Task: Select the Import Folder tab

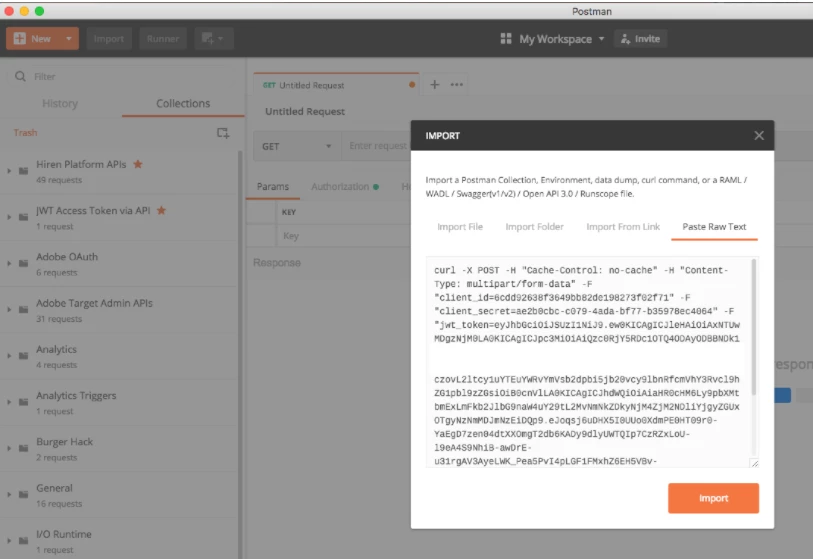Action: [534, 227]
